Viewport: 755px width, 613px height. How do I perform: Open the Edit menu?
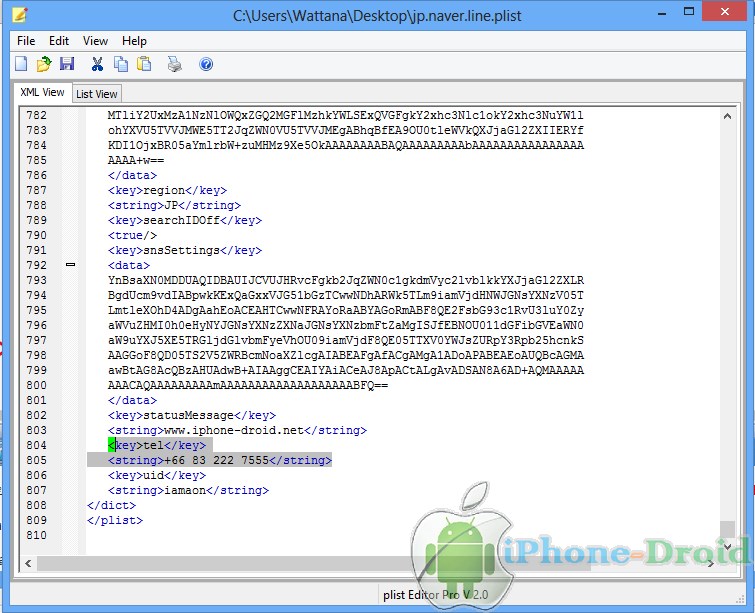click(x=59, y=41)
